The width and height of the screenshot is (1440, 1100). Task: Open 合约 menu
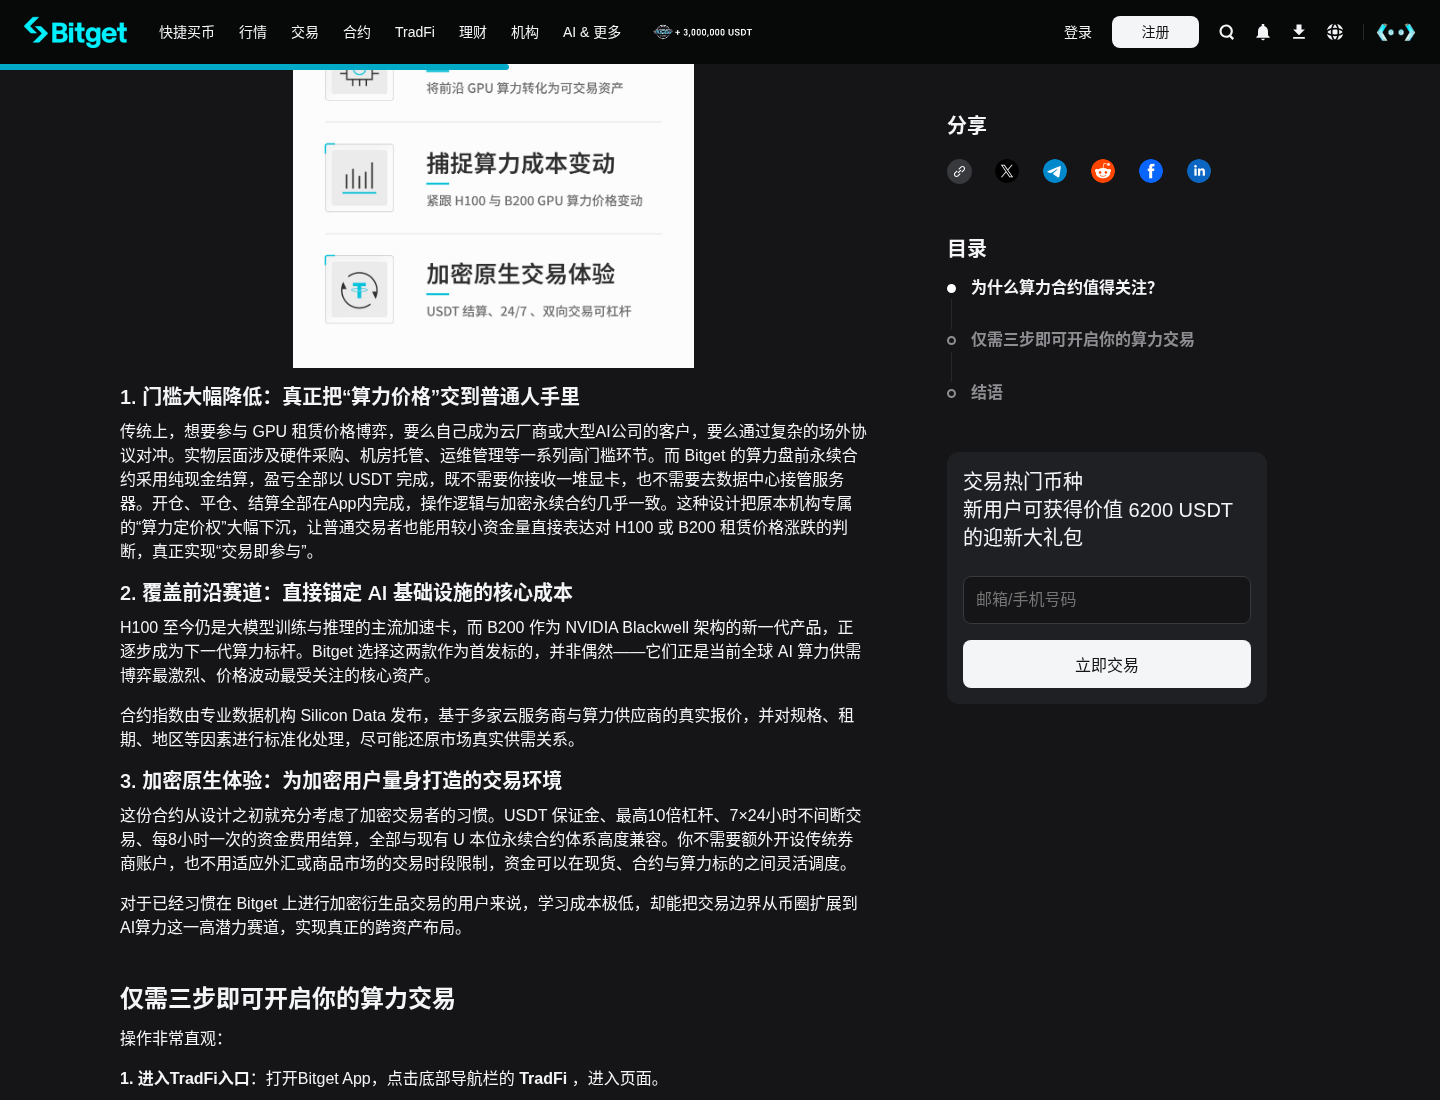[x=357, y=32]
